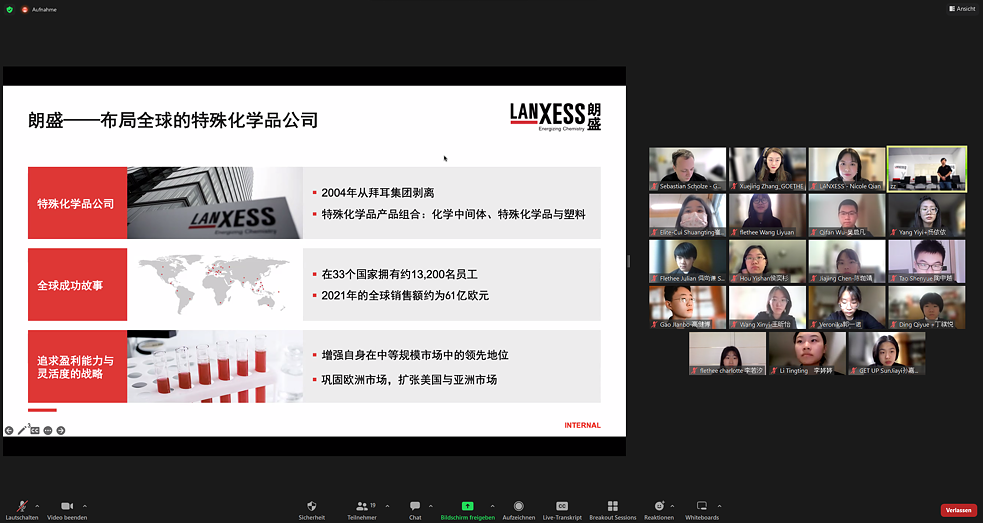983x523 pixels.
Task: Open share options arrow beside Bildschirm freigeben
Action: [x=492, y=506]
